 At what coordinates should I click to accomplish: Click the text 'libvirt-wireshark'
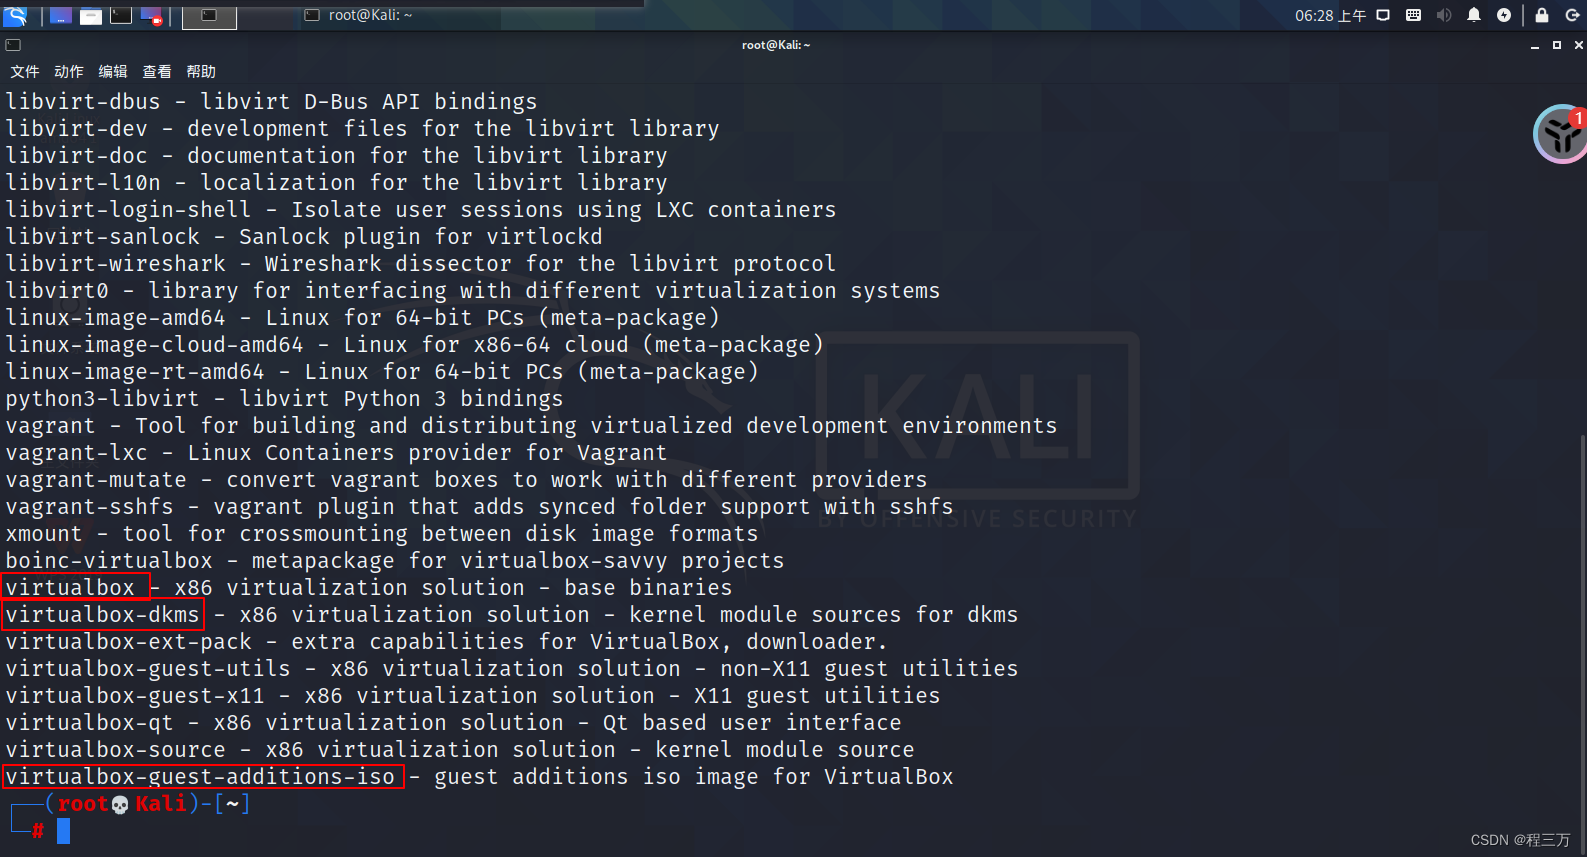tap(115, 263)
